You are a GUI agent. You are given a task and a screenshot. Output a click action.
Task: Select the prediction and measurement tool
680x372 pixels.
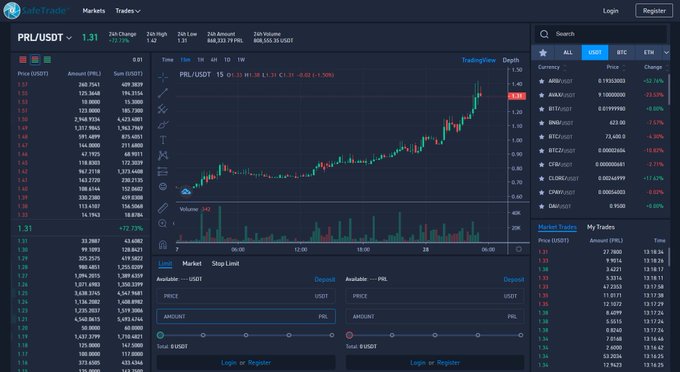tap(163, 171)
